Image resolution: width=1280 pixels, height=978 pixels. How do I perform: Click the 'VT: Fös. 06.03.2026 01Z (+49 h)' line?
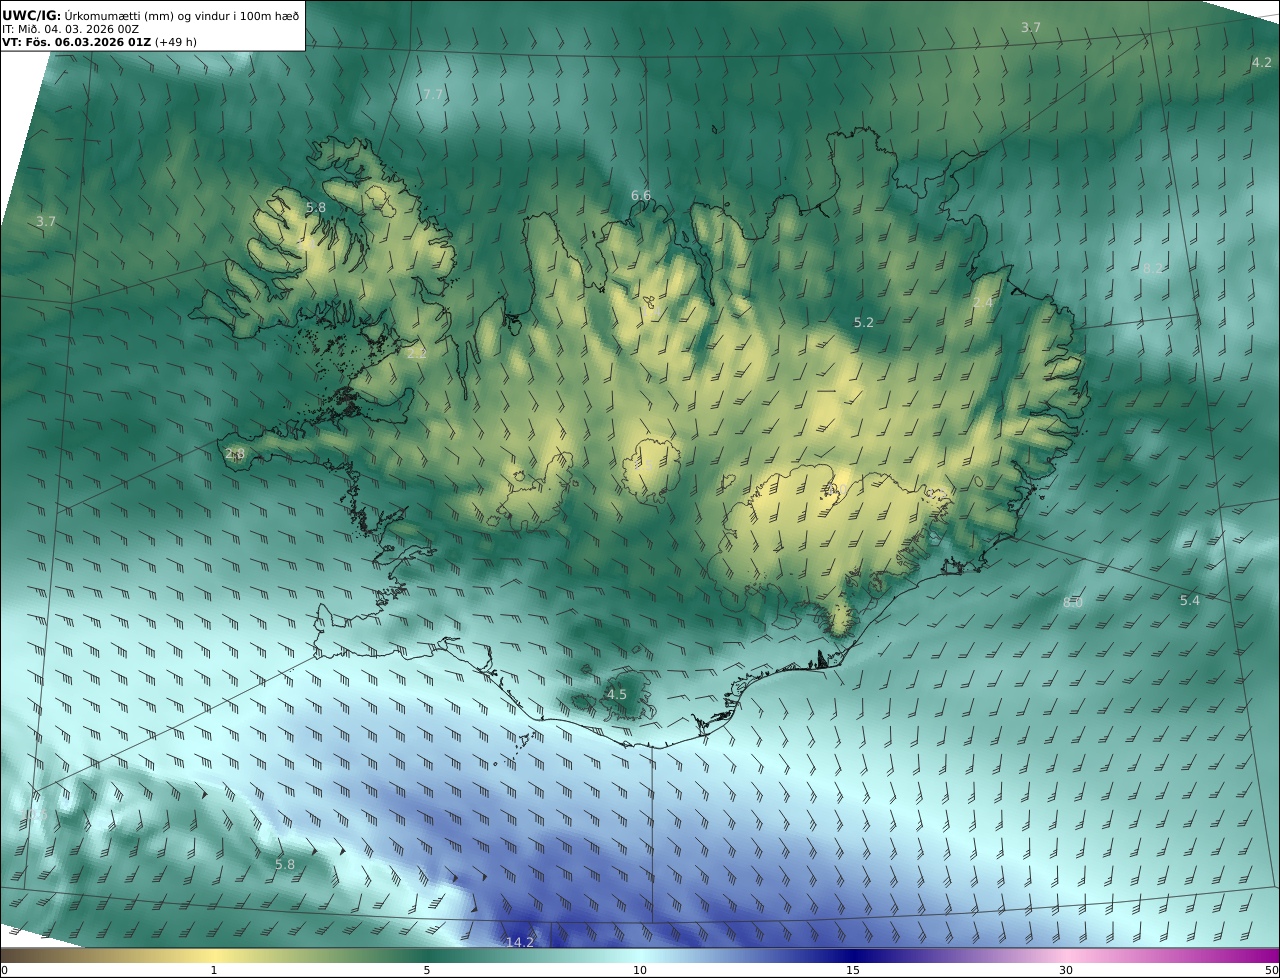click(99, 43)
